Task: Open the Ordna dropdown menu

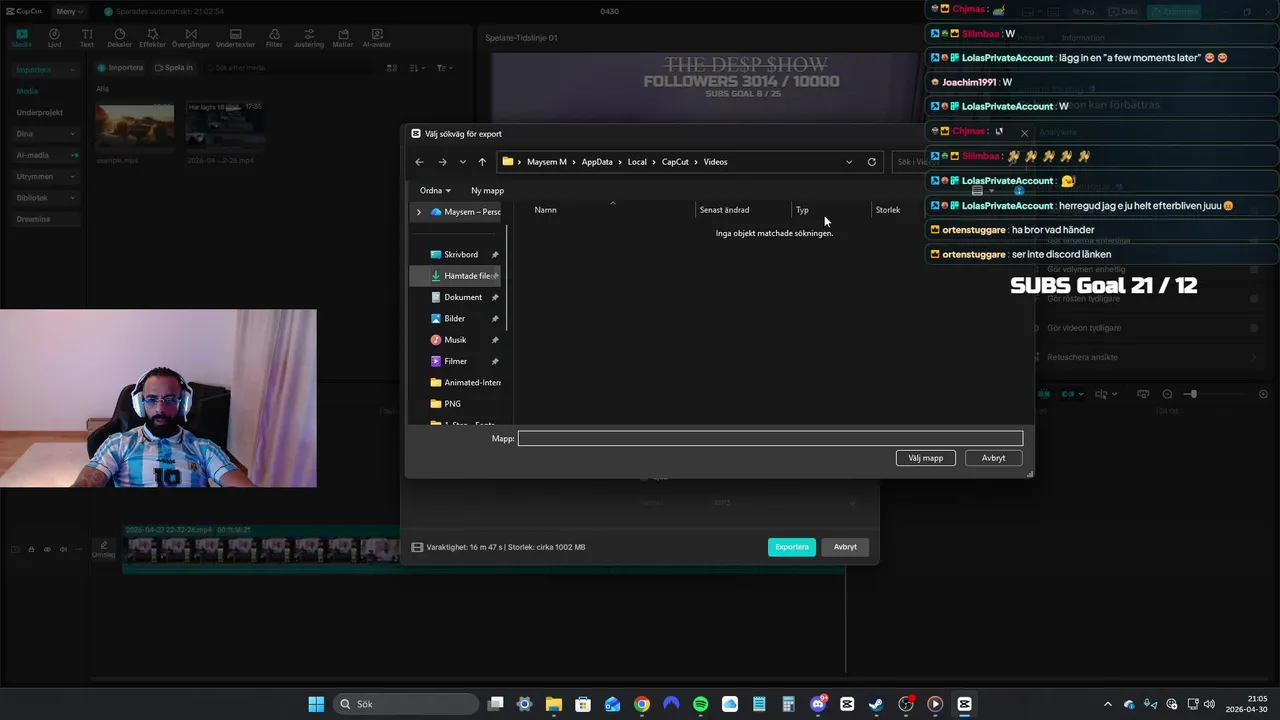Action: click(435, 190)
